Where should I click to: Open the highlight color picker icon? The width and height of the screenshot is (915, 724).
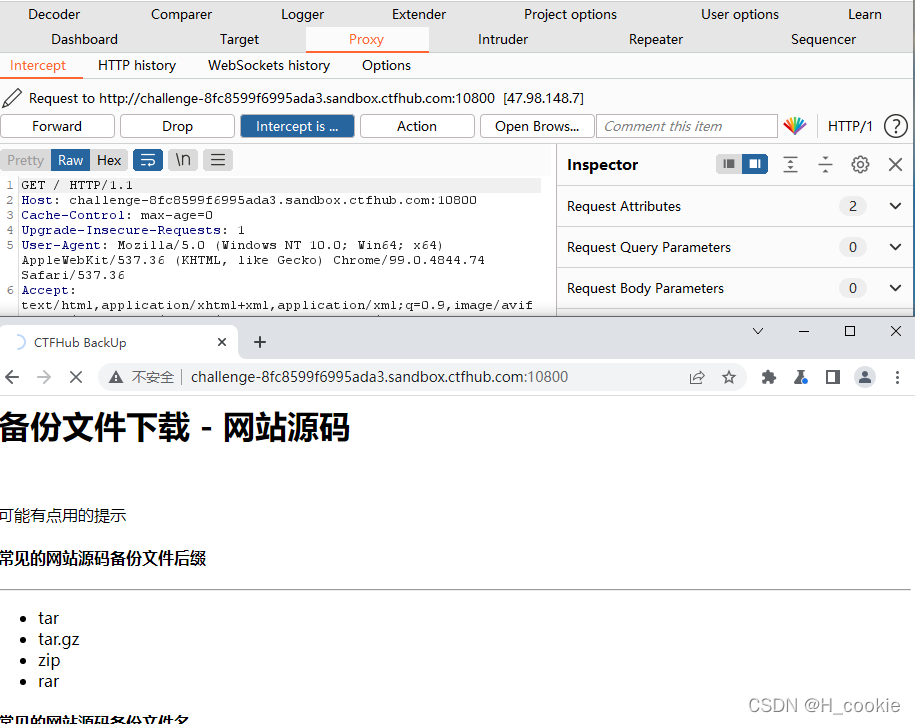click(x=795, y=126)
